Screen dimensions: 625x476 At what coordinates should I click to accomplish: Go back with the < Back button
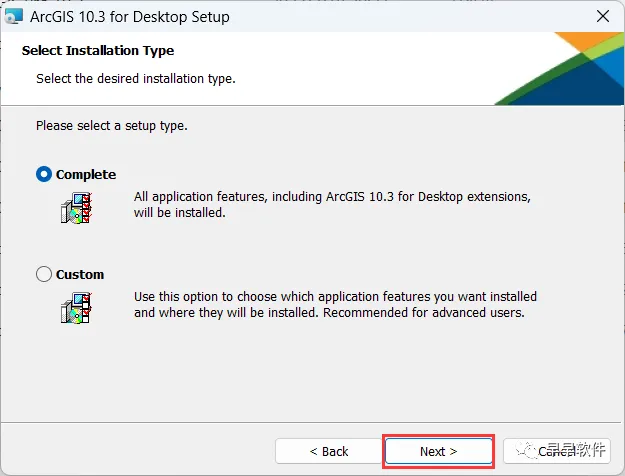tap(328, 451)
